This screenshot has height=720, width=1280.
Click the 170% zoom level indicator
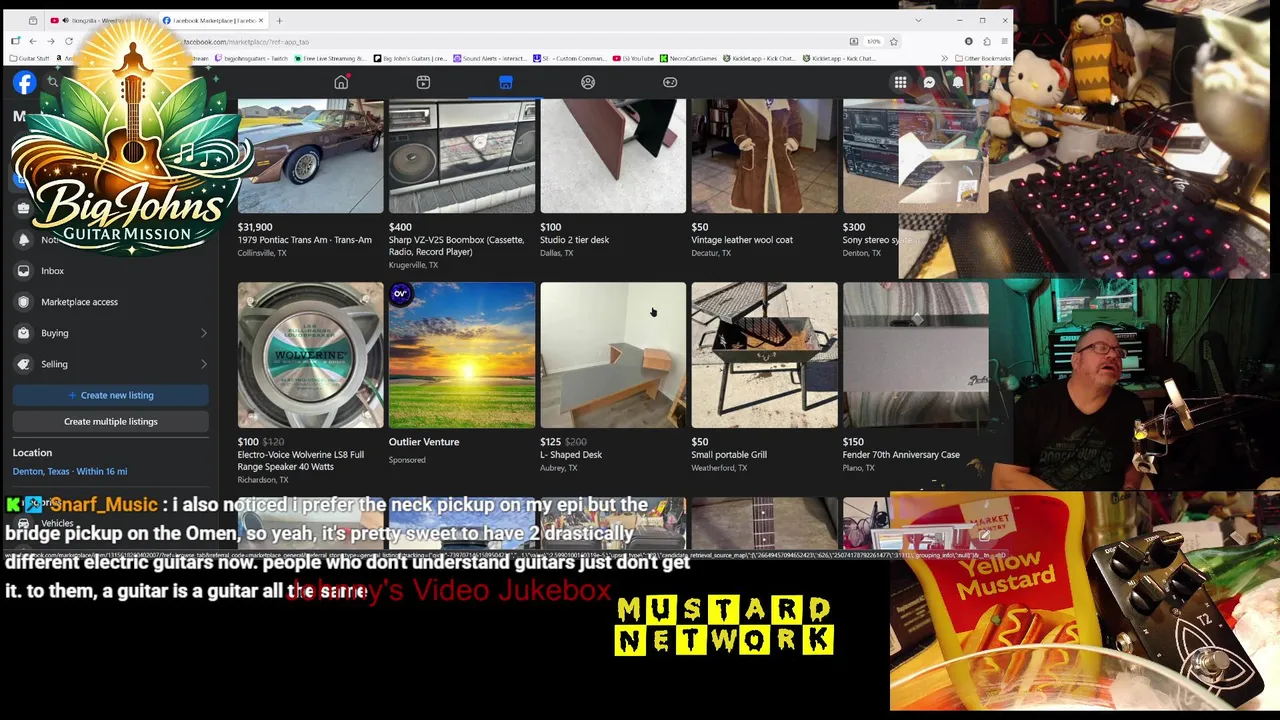pos(873,41)
